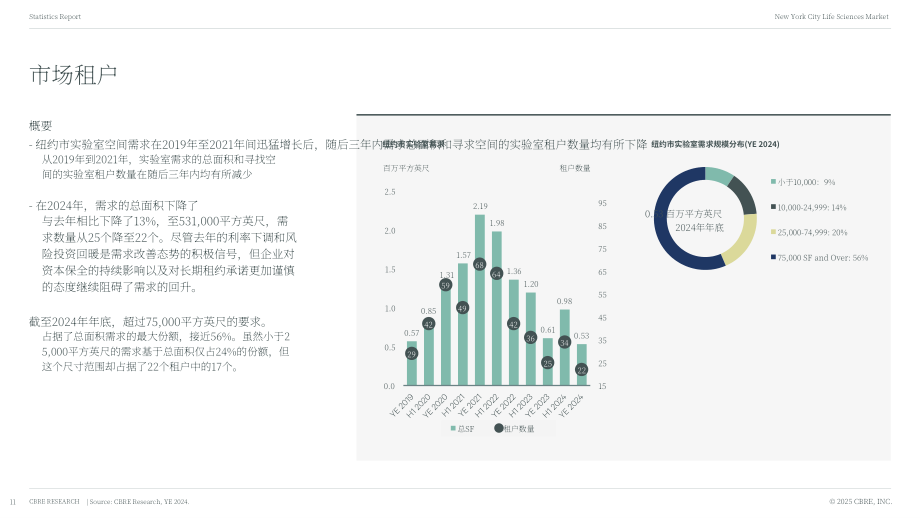Click the 25,000-74,999: 20% legend color square
920x518 pixels.
[x=773, y=232]
